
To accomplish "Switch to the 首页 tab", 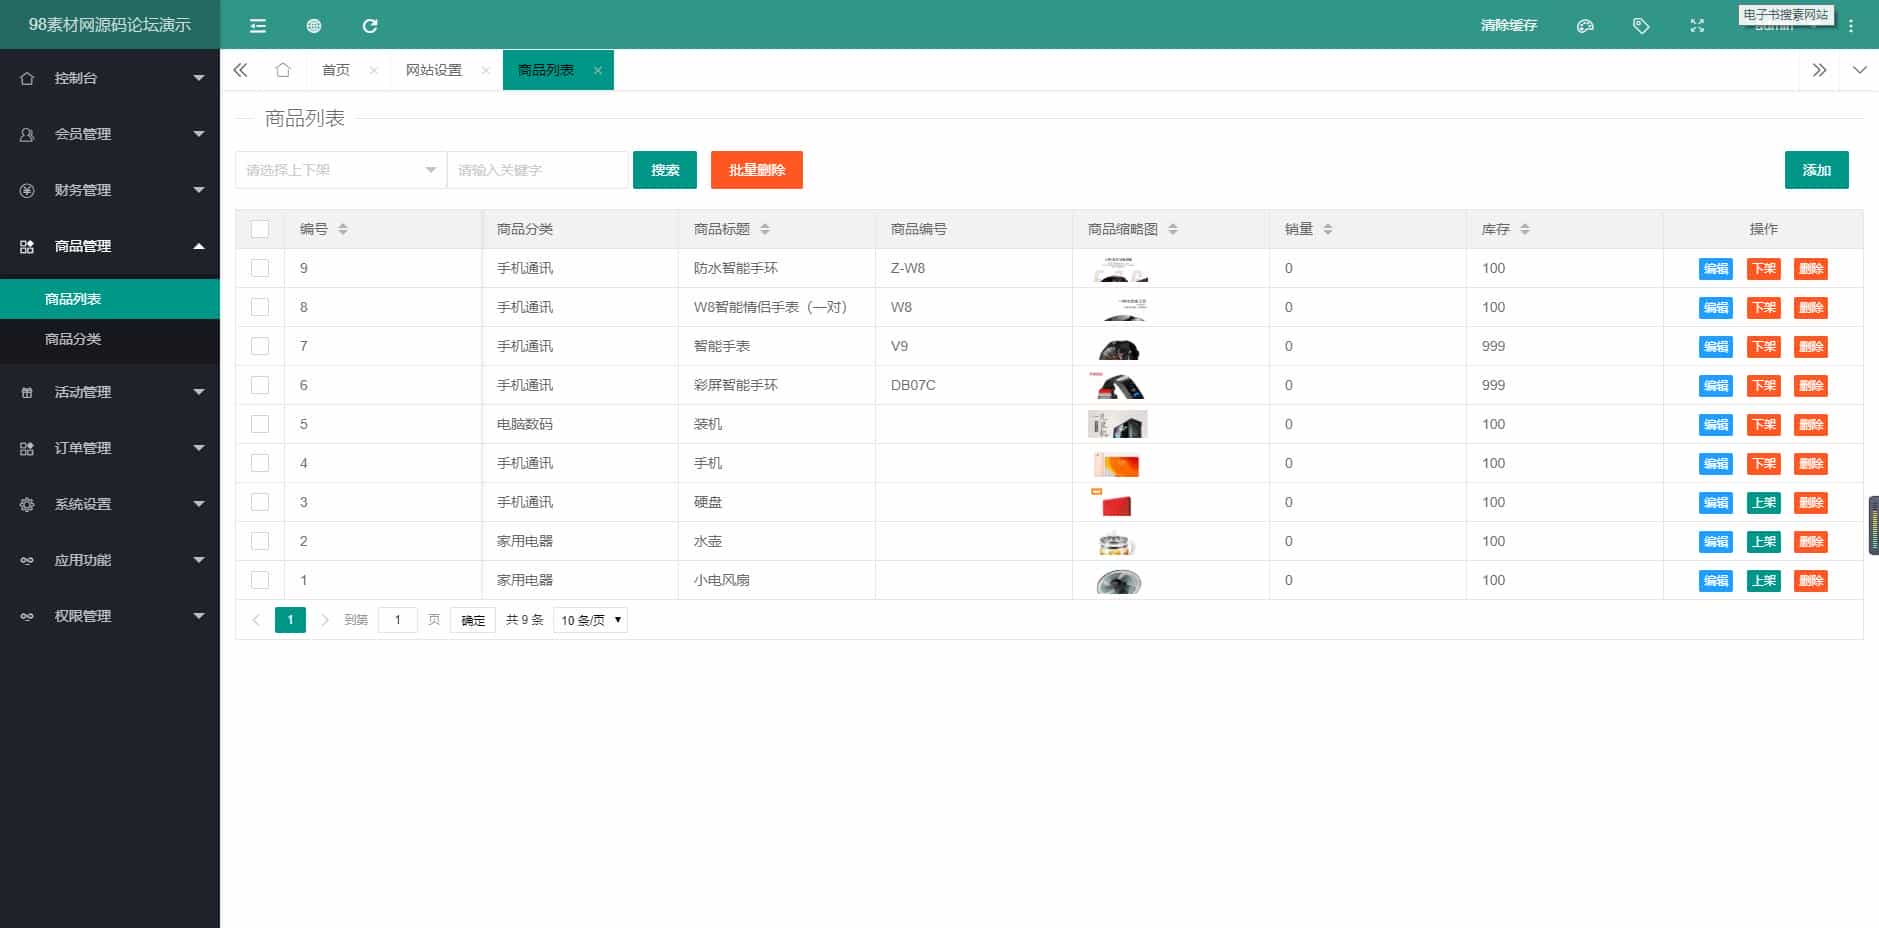I will (x=336, y=70).
